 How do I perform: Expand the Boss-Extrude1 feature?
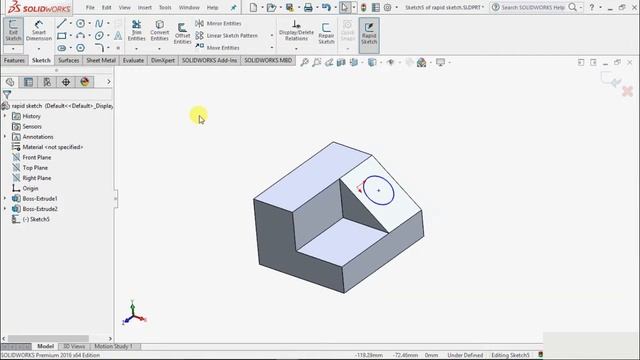[x=5, y=199]
